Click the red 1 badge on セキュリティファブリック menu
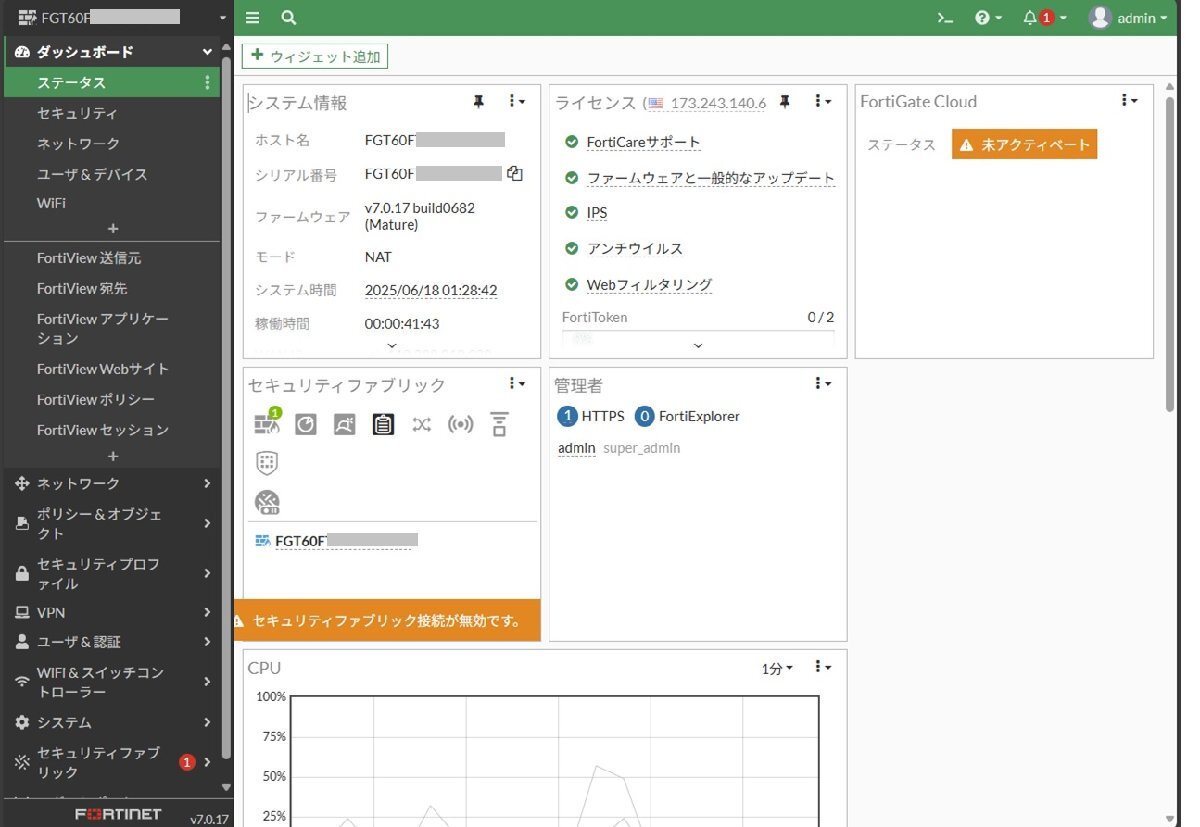 [x=187, y=763]
